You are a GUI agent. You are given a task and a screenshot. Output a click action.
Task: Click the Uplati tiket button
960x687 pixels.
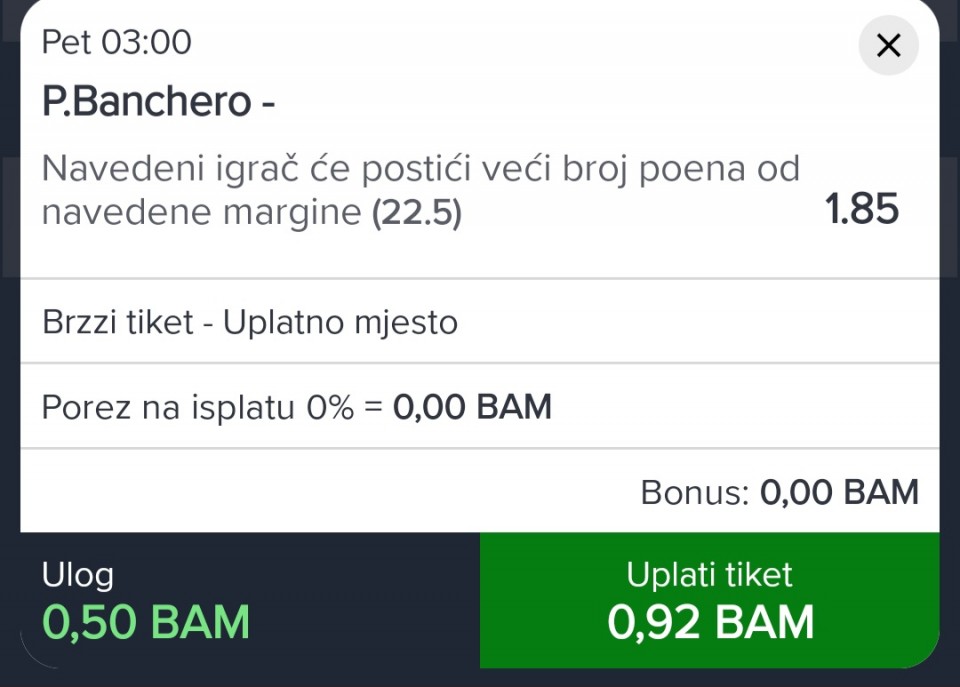click(x=710, y=600)
